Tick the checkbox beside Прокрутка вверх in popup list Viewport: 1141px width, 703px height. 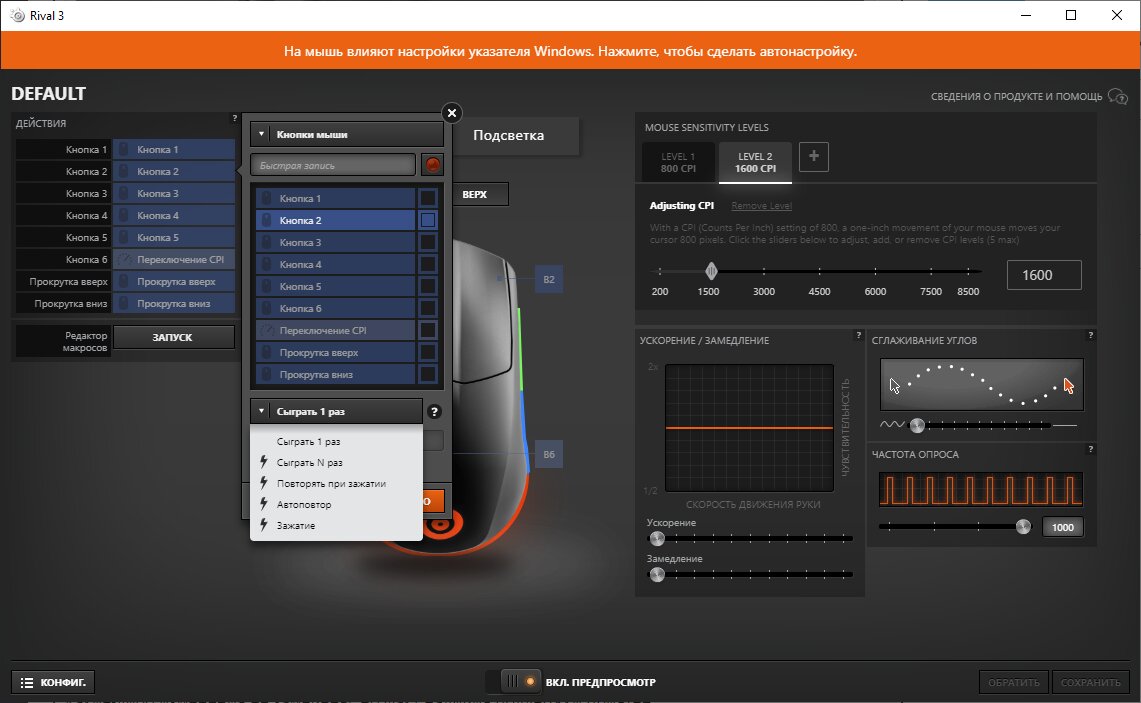428,352
